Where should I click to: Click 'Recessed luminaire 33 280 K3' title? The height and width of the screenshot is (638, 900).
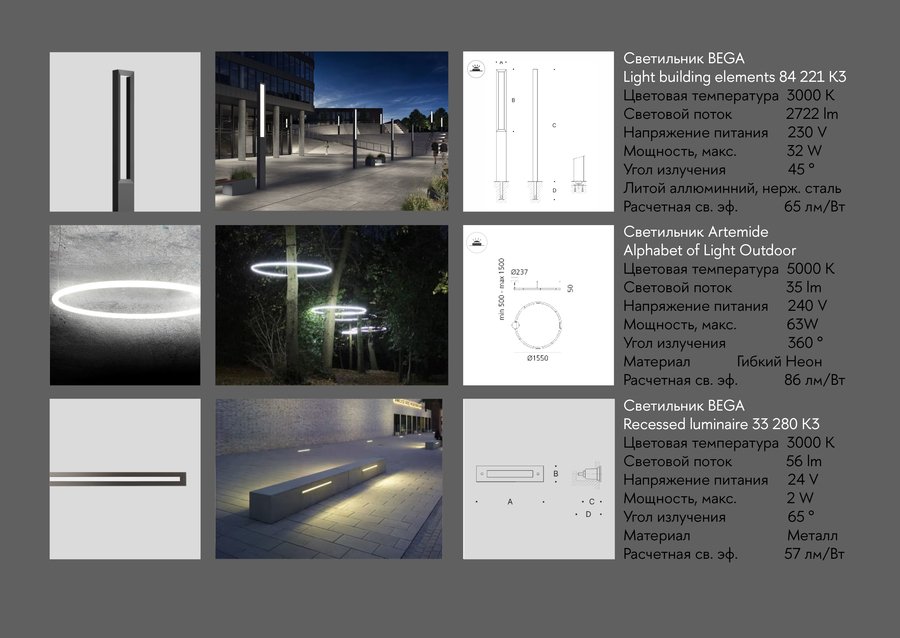[x=721, y=424]
